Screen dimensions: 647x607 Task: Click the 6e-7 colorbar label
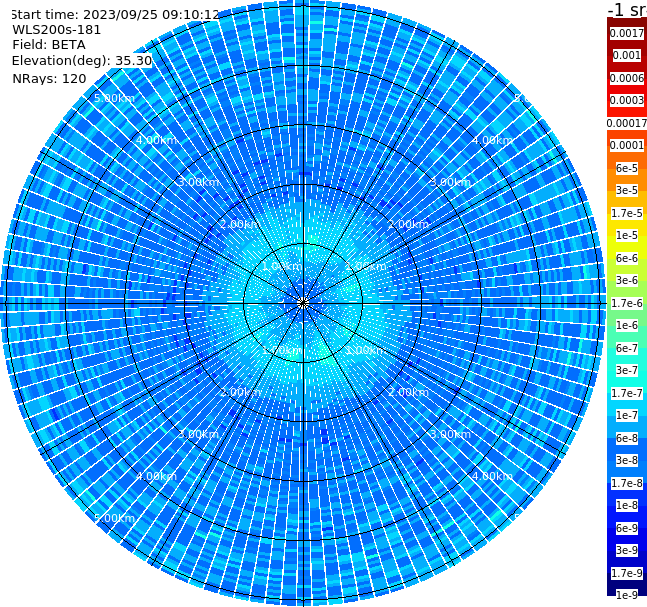pyautogui.click(x=627, y=348)
